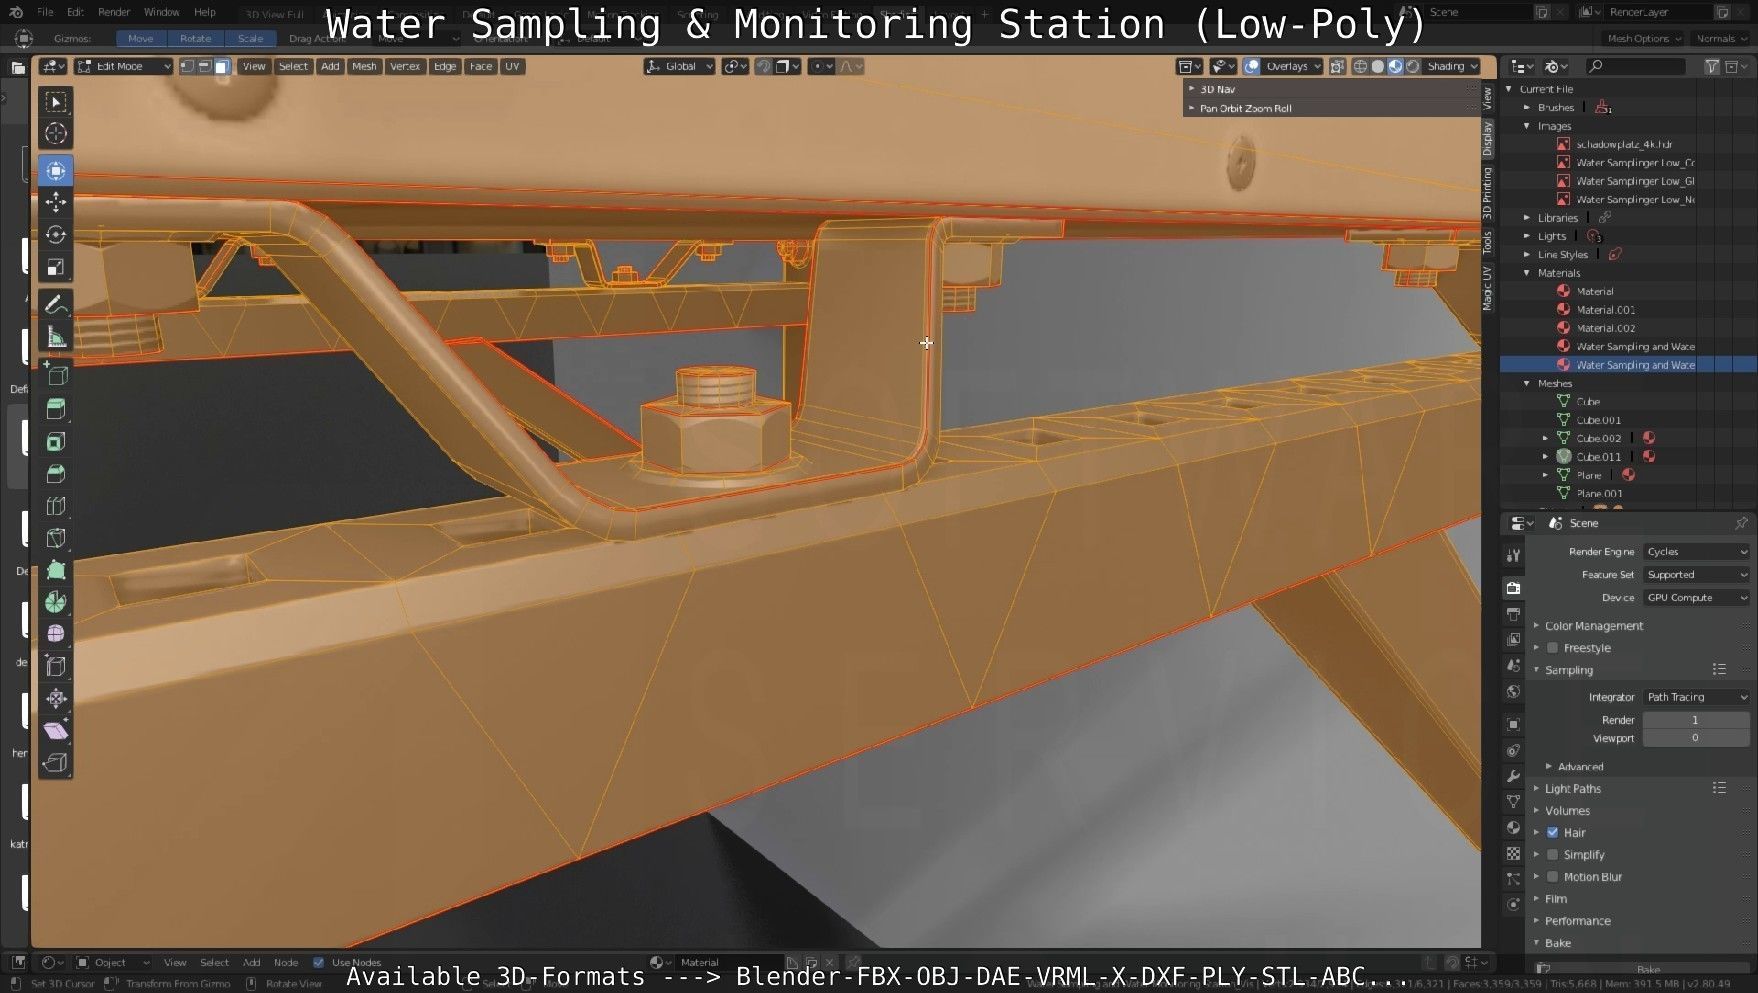Image resolution: width=1758 pixels, height=993 pixels.
Task: Open the Output properties tab
Action: pyautogui.click(x=1513, y=614)
